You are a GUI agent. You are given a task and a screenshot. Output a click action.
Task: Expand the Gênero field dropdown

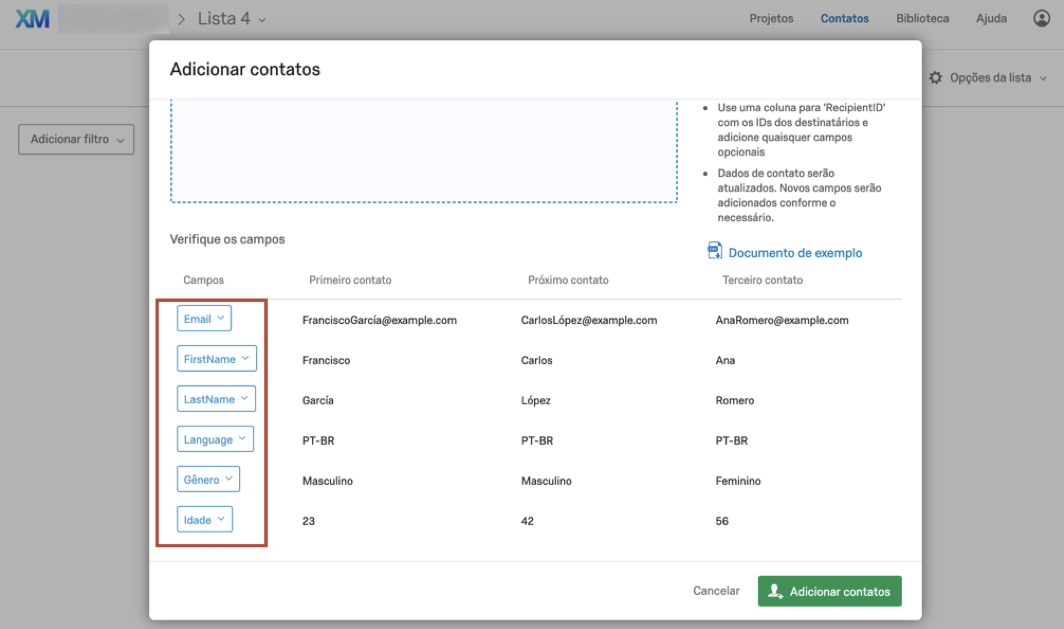pos(208,480)
